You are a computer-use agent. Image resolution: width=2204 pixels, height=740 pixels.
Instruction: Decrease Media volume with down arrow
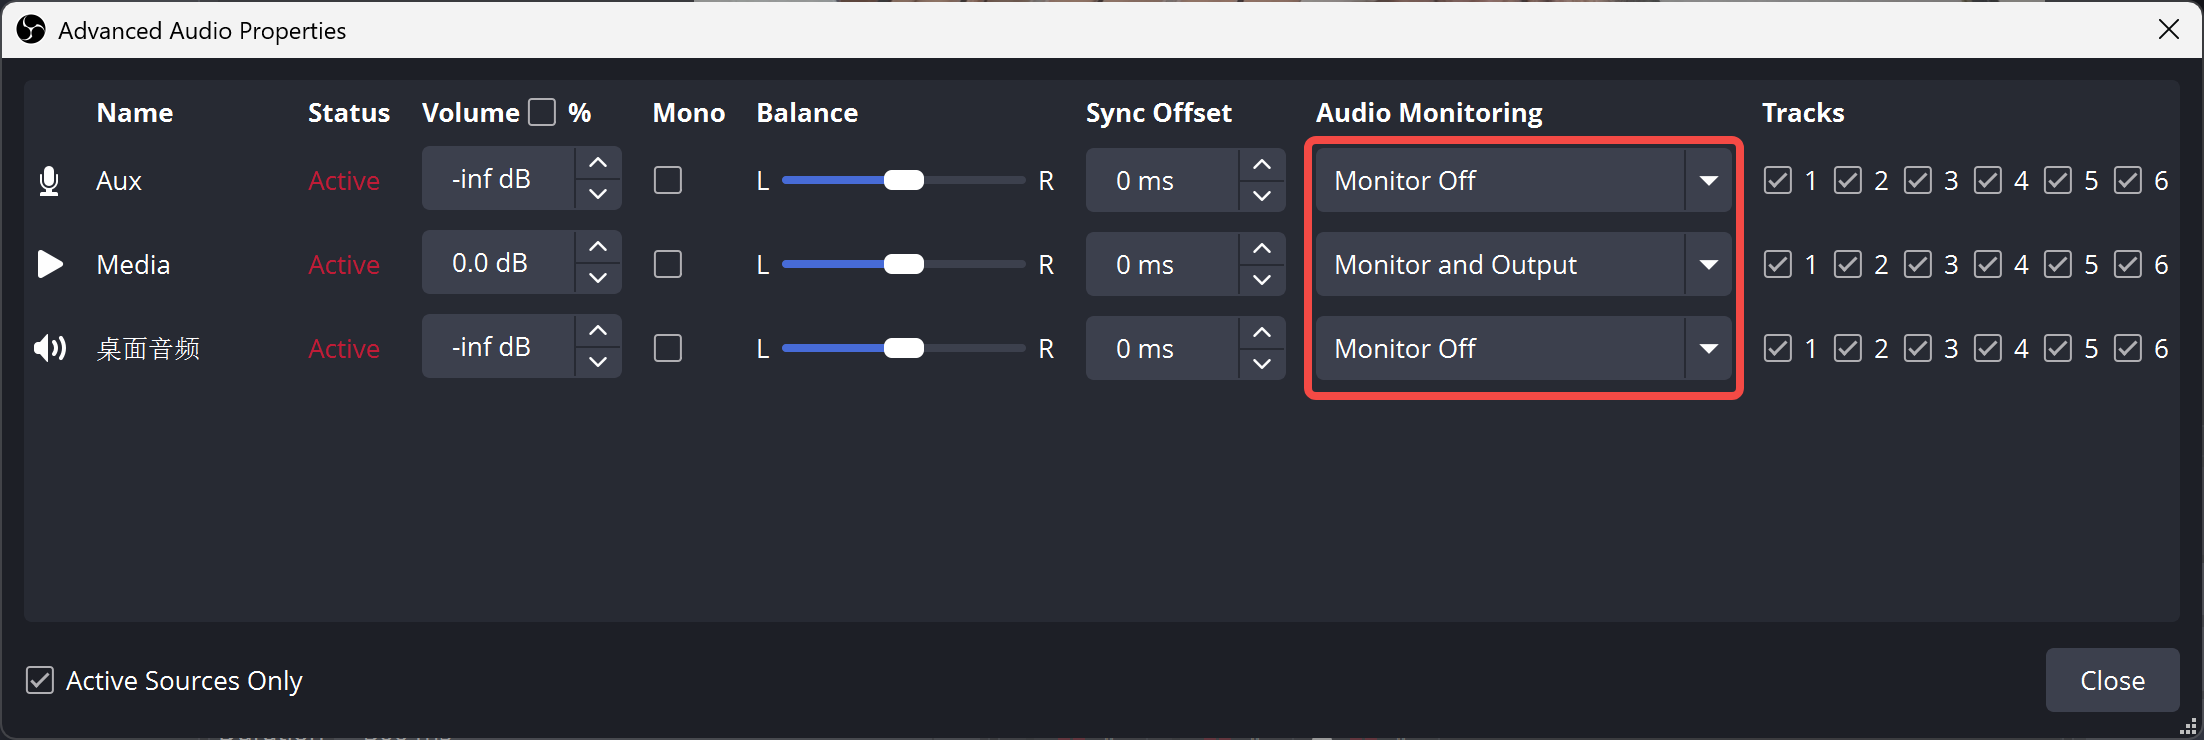coord(598,279)
